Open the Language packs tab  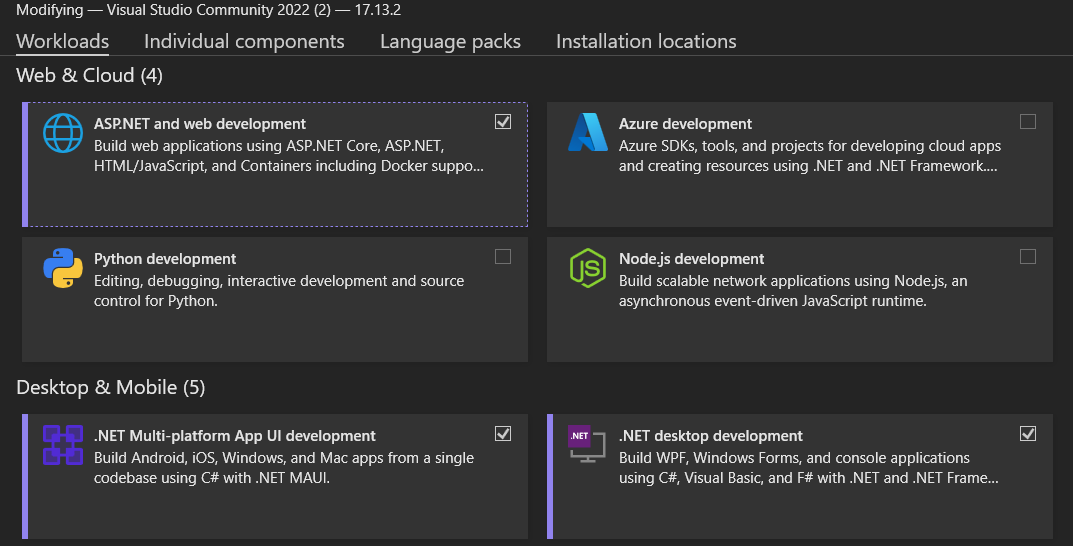pos(450,41)
